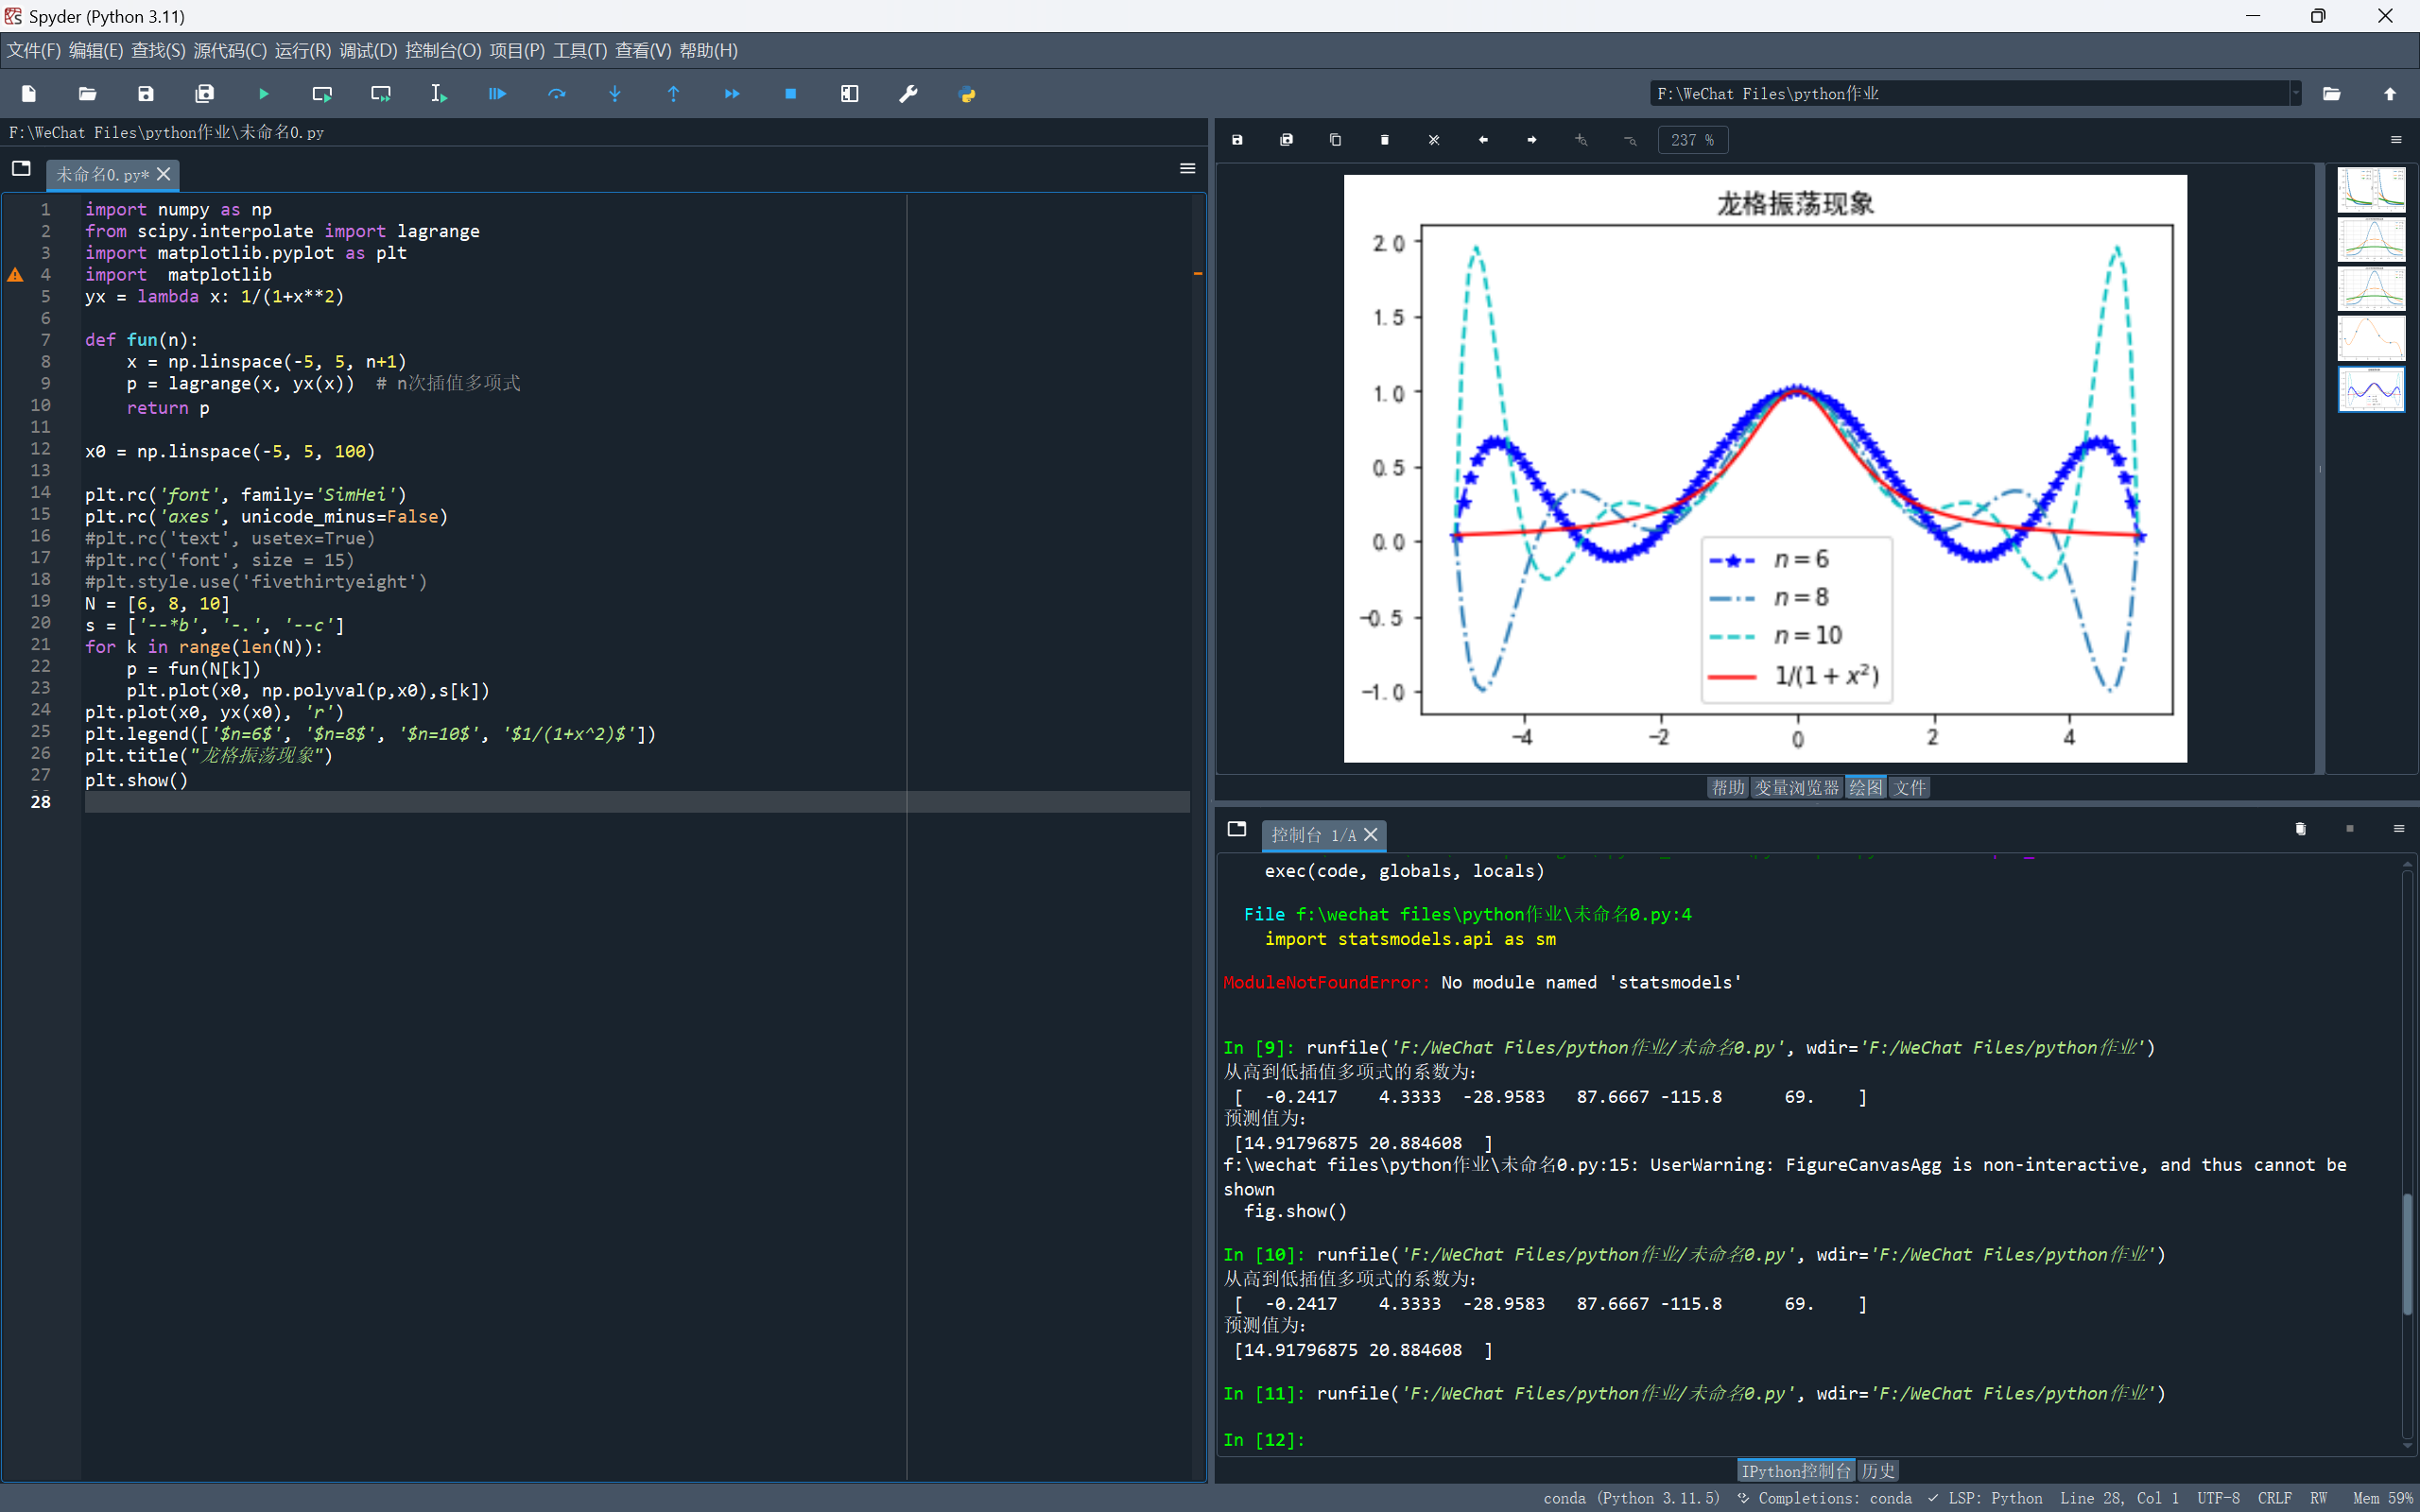Open 帮助(H) menu

pyautogui.click(x=709, y=50)
